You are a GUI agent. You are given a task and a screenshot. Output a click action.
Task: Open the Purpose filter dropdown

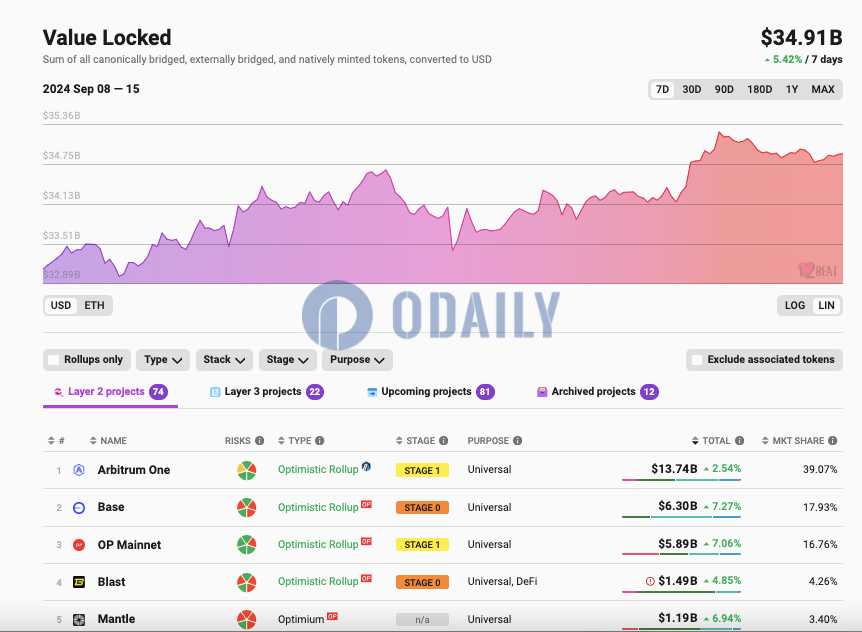357,360
